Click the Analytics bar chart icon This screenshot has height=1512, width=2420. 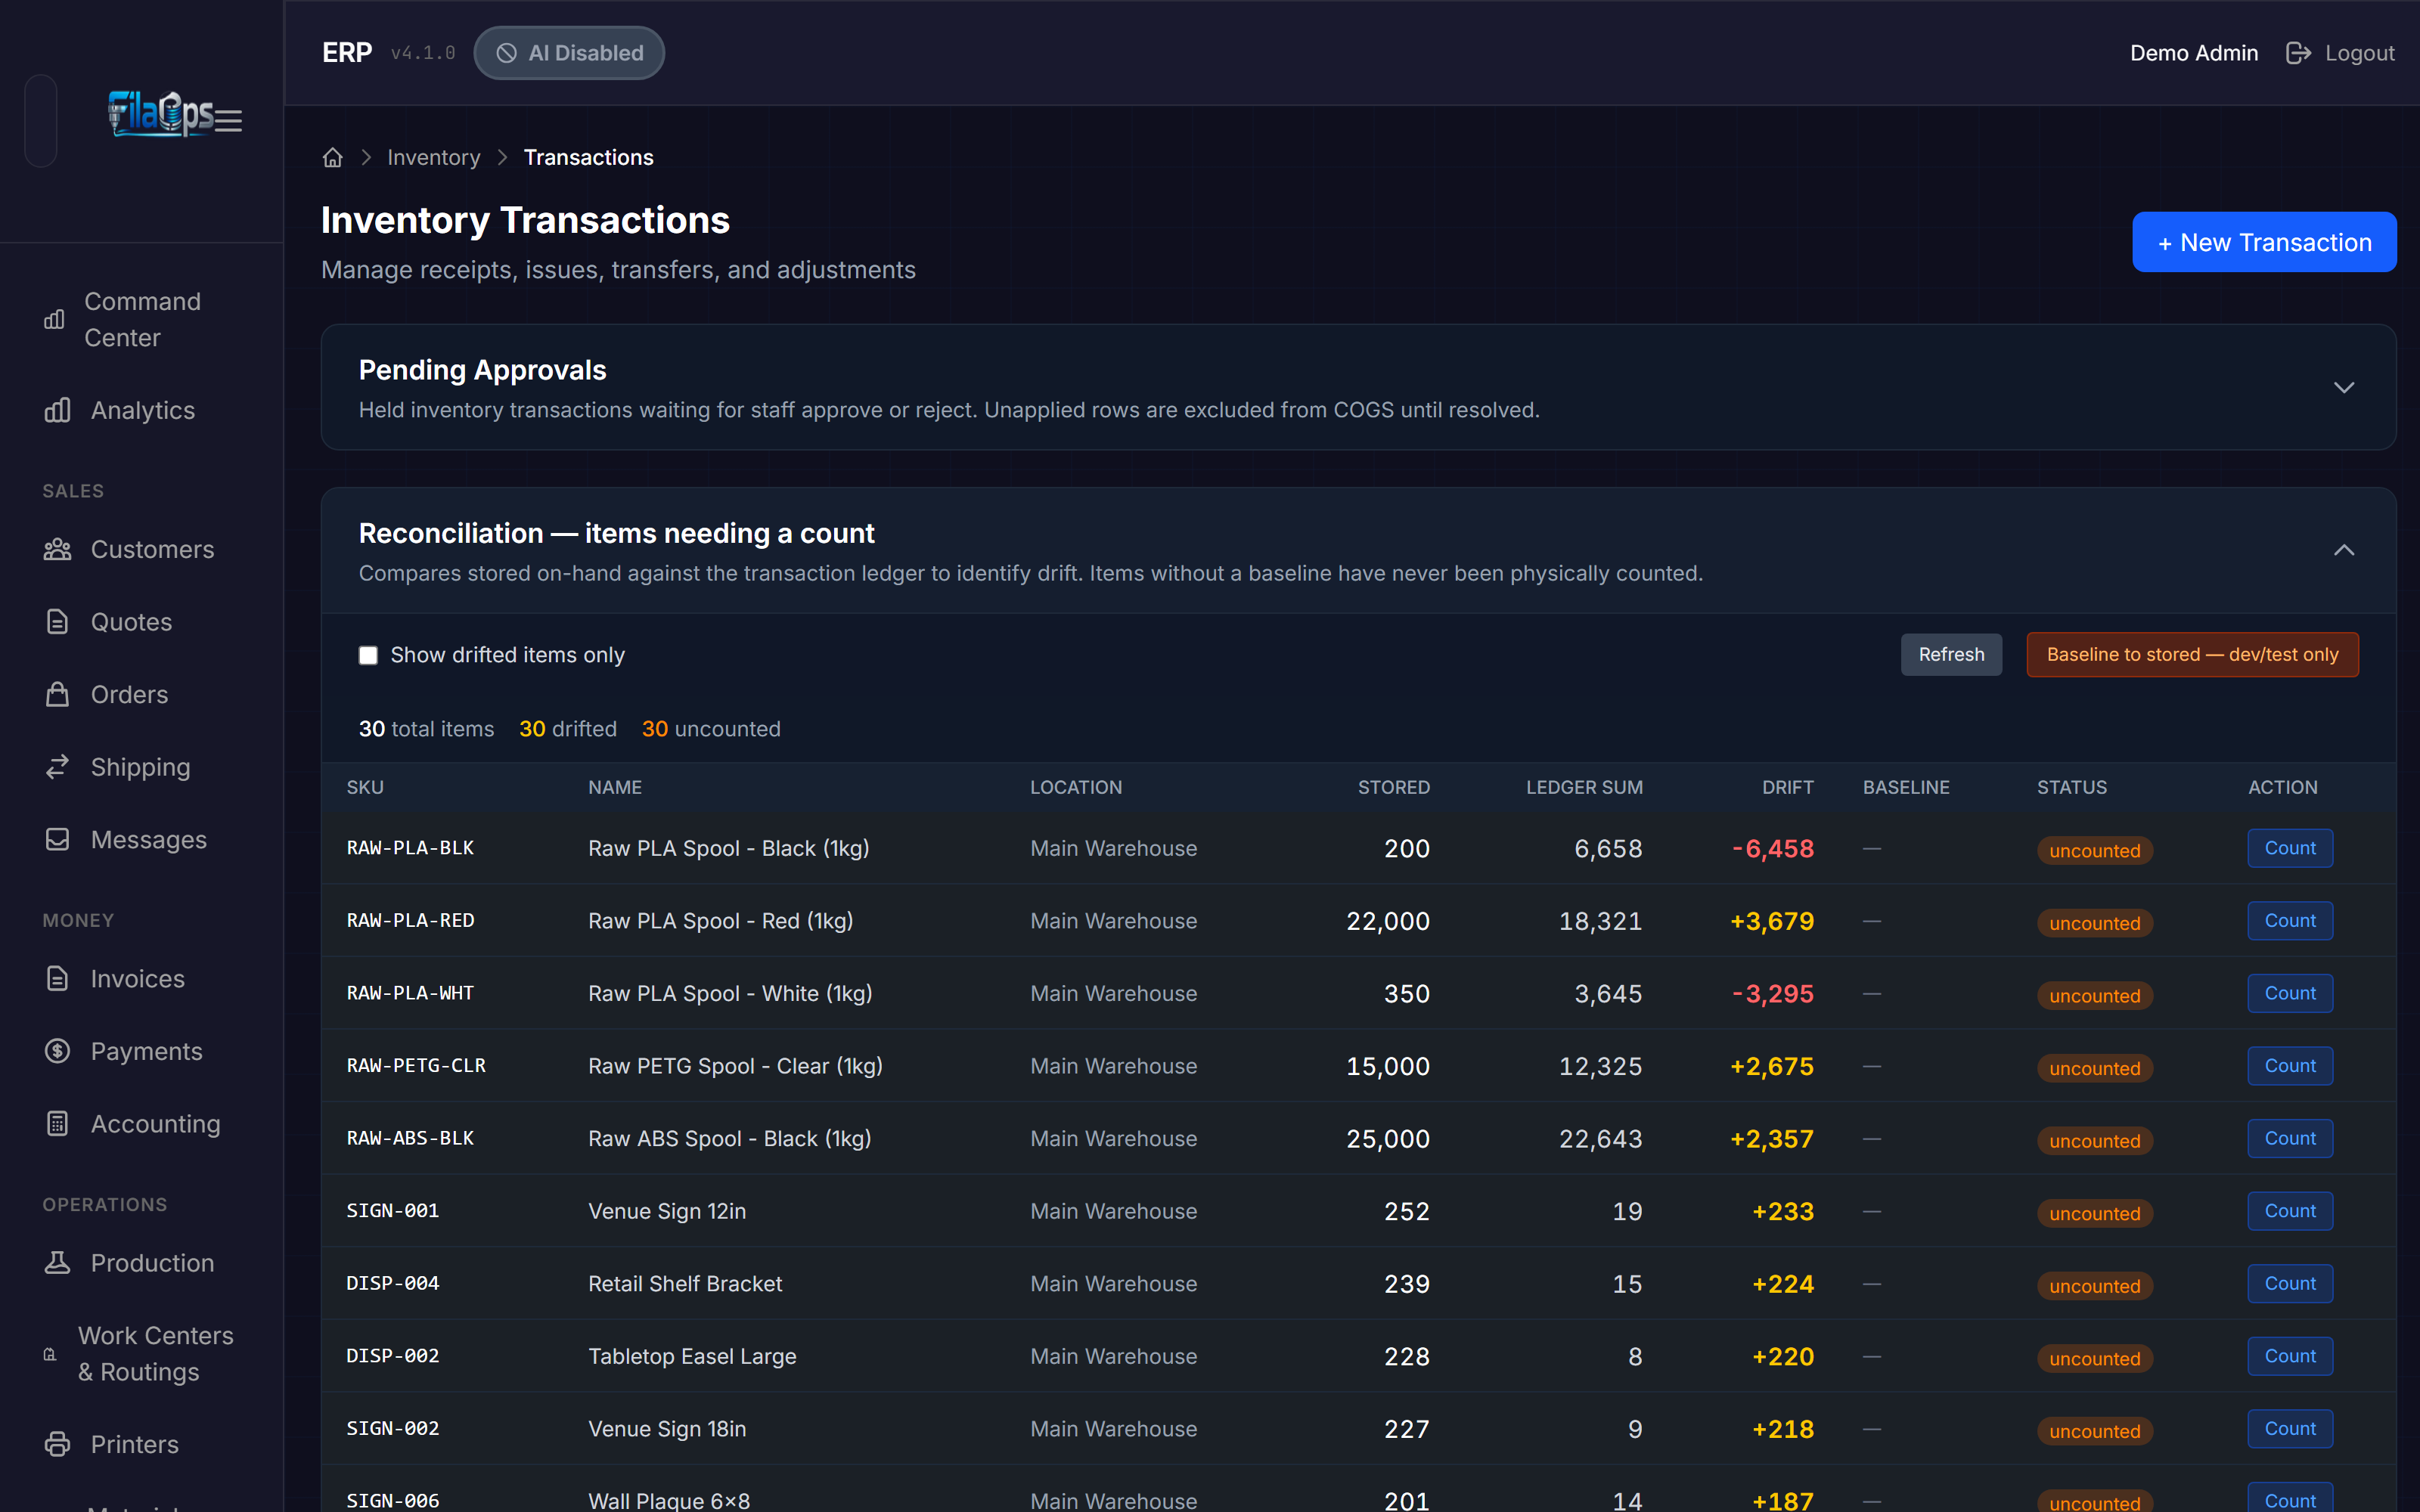tap(57, 410)
